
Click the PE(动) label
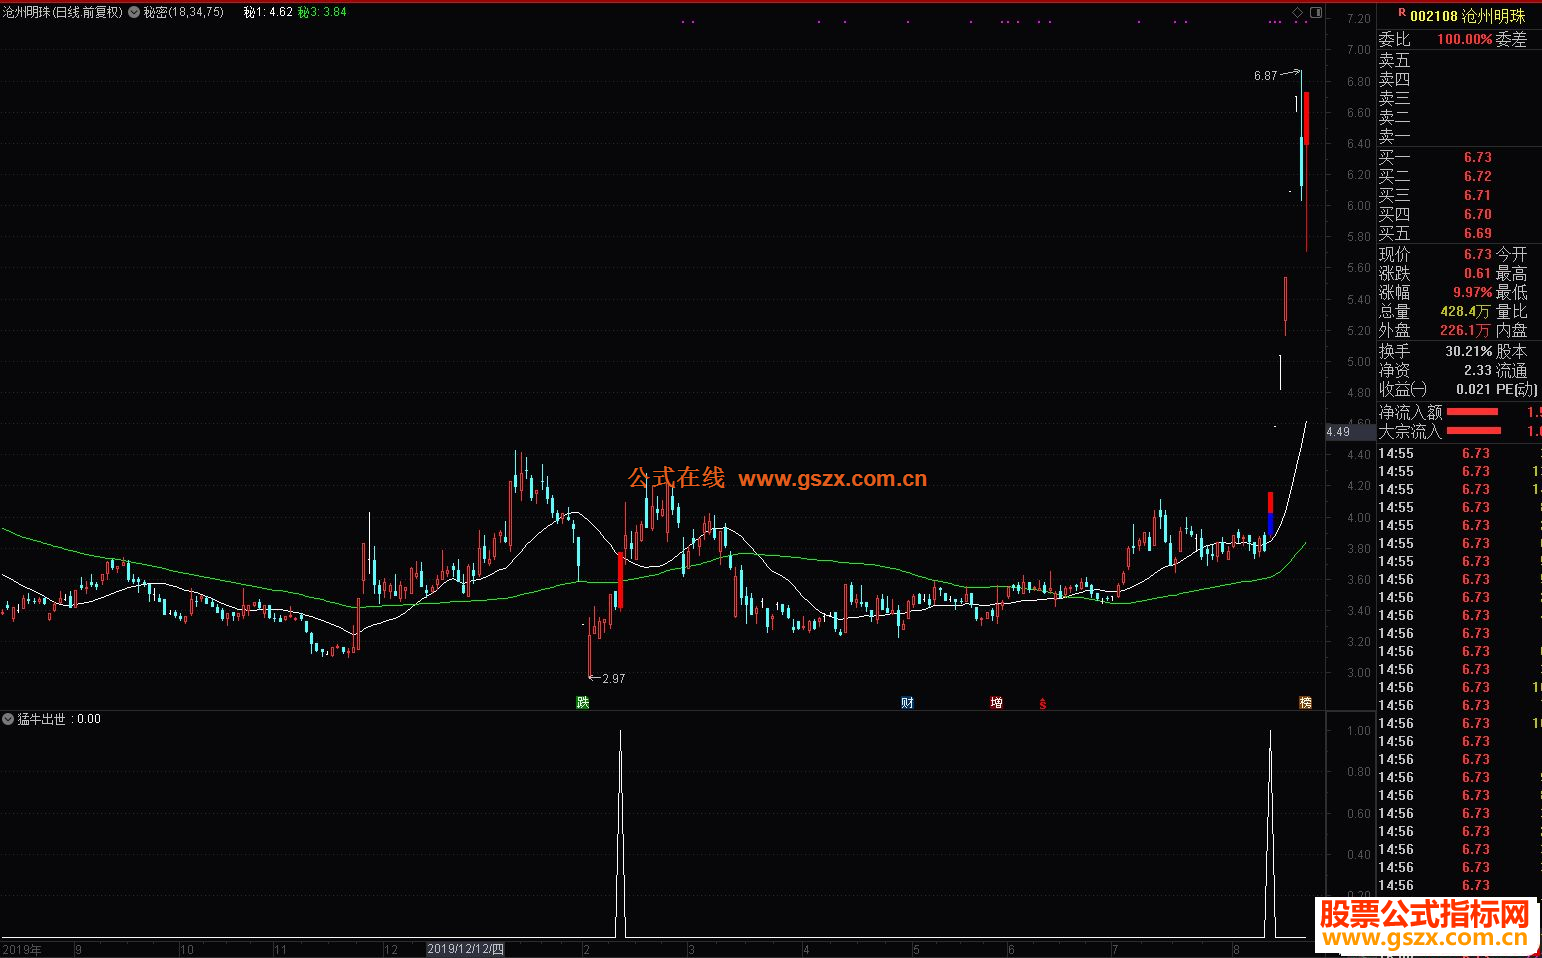(1517, 389)
